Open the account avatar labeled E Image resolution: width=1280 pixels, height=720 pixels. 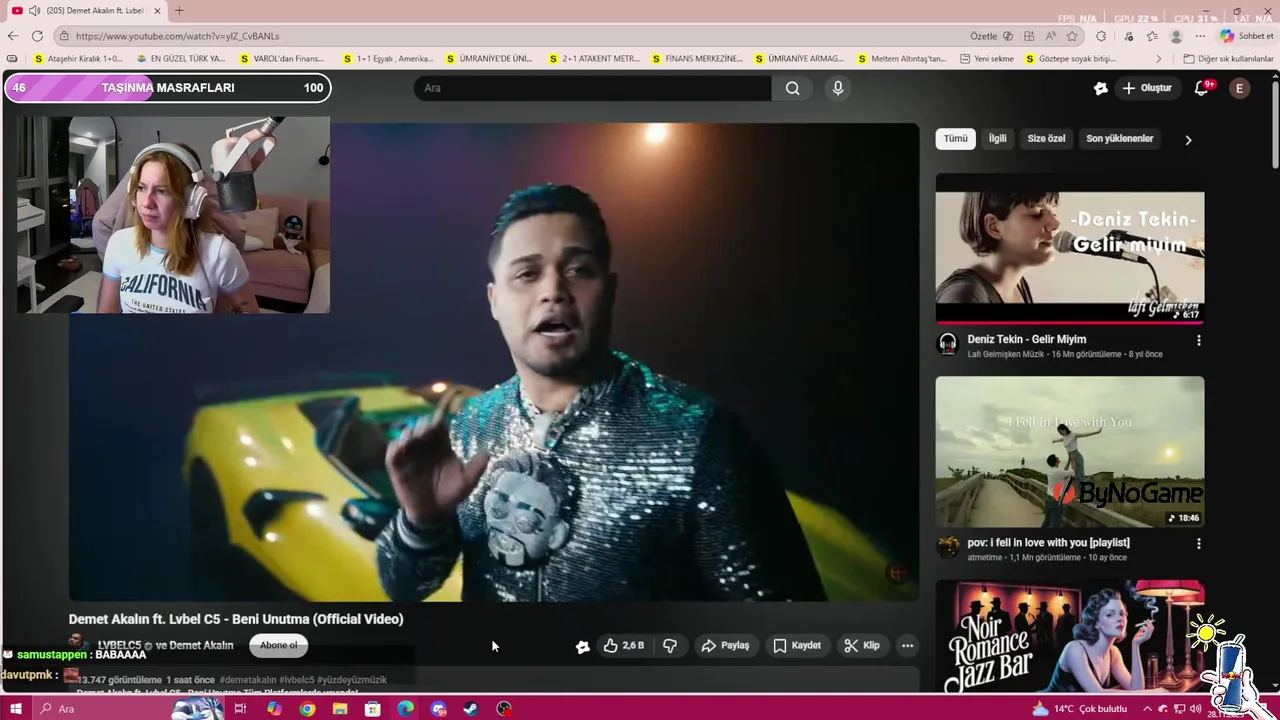1239,88
